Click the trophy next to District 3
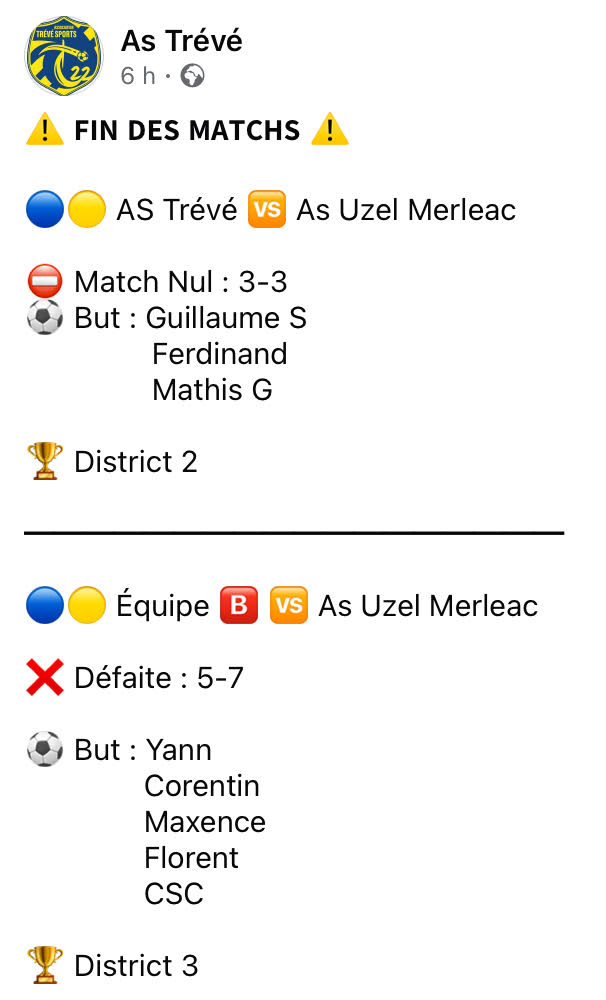This screenshot has width=606, height=1000. [45, 966]
